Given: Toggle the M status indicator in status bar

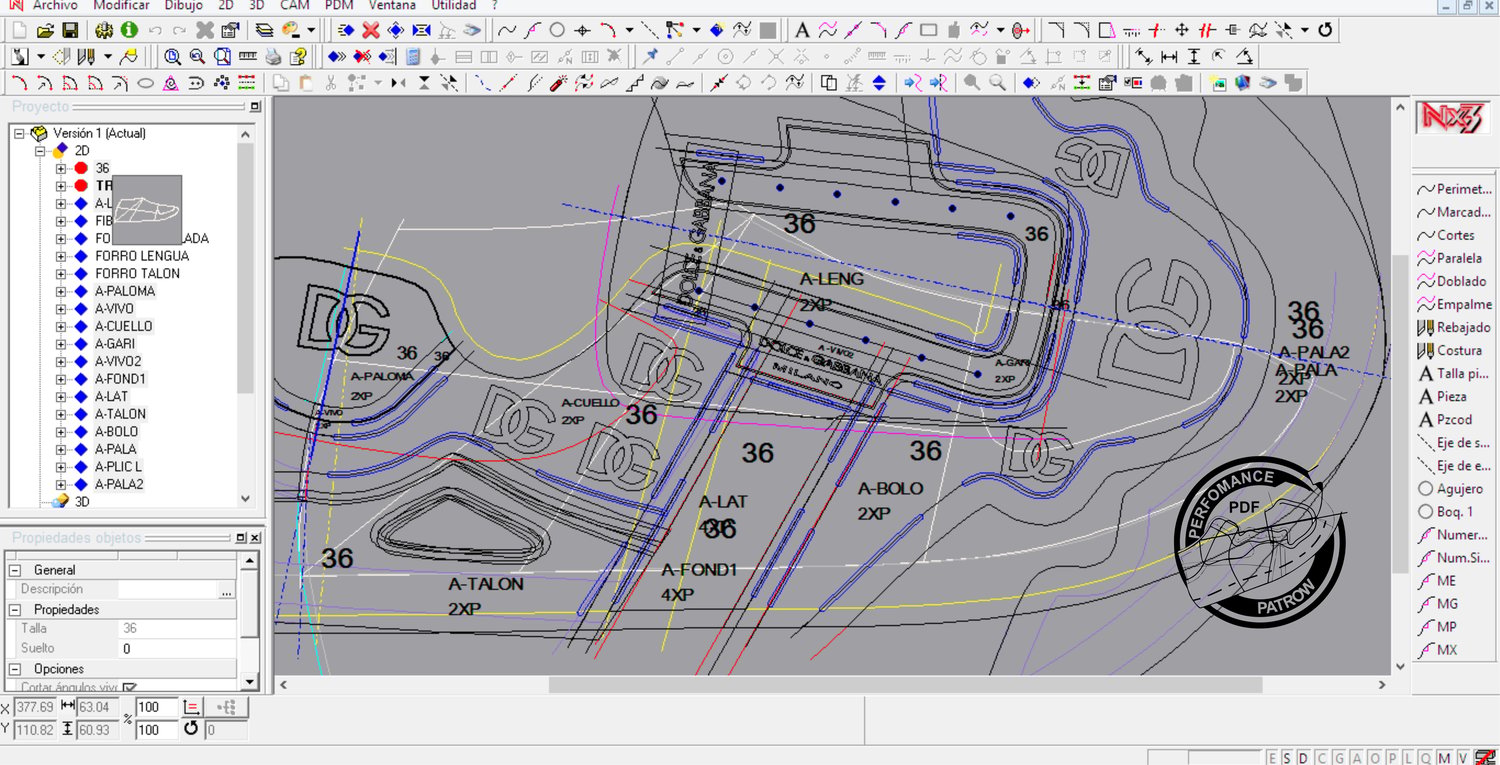Looking at the screenshot, I should point(1444,757).
